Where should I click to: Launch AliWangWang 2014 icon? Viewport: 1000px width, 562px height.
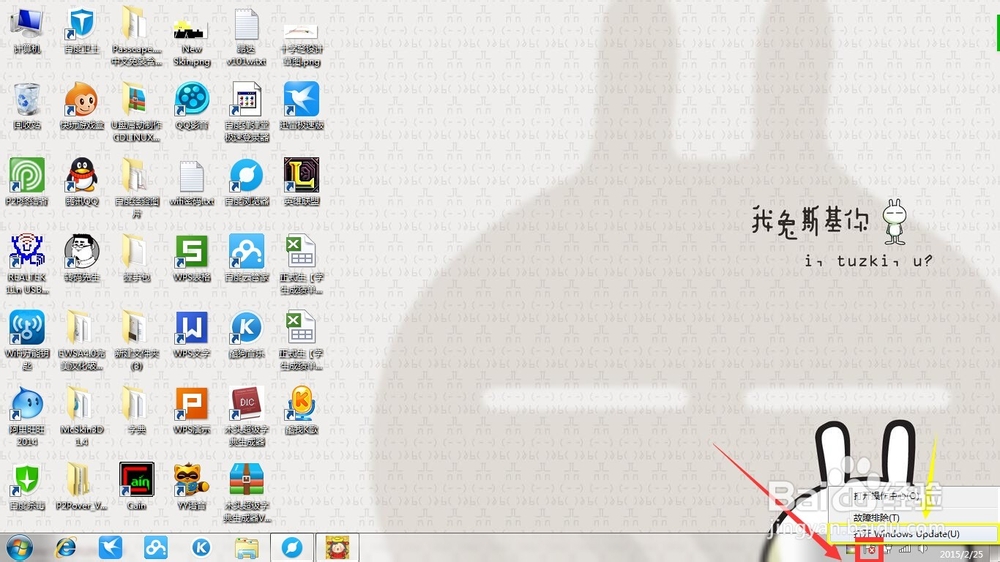point(27,416)
